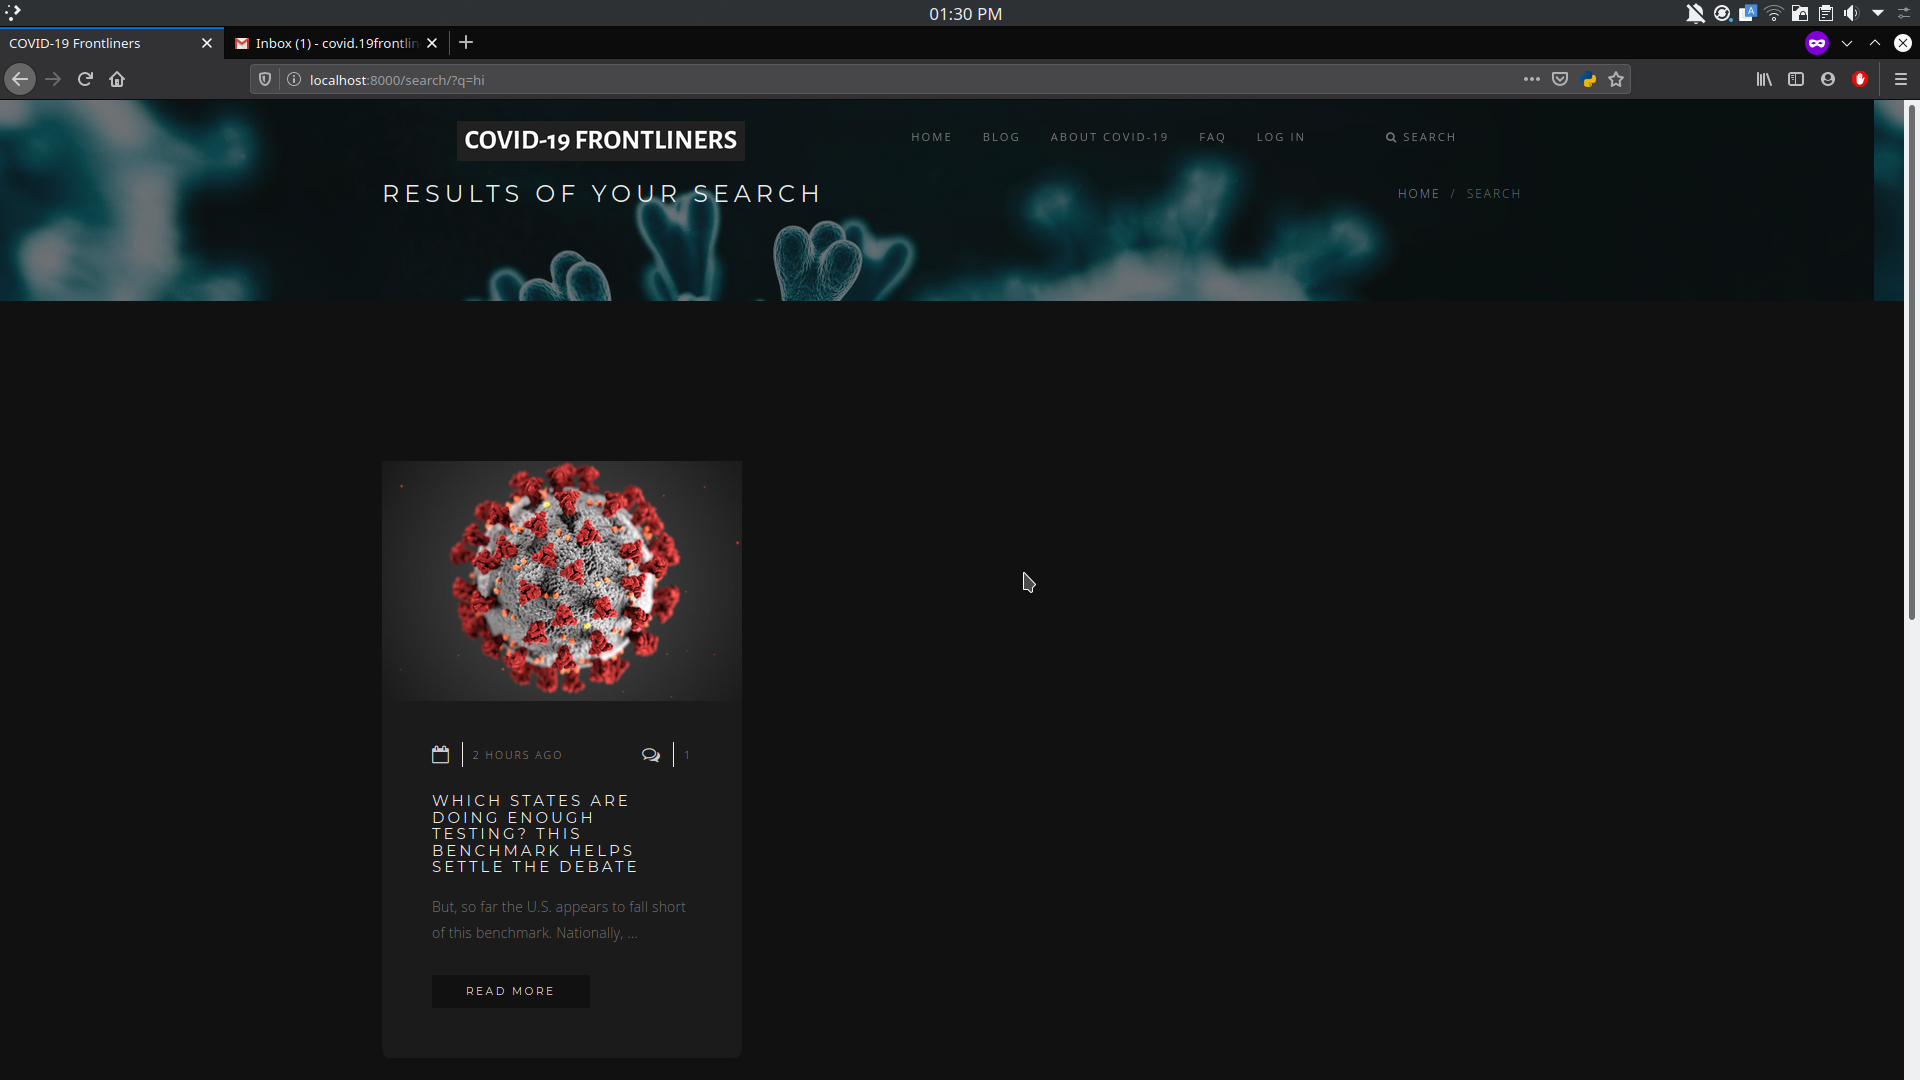
Task: Click the browser Back arrow button
Action: point(20,79)
